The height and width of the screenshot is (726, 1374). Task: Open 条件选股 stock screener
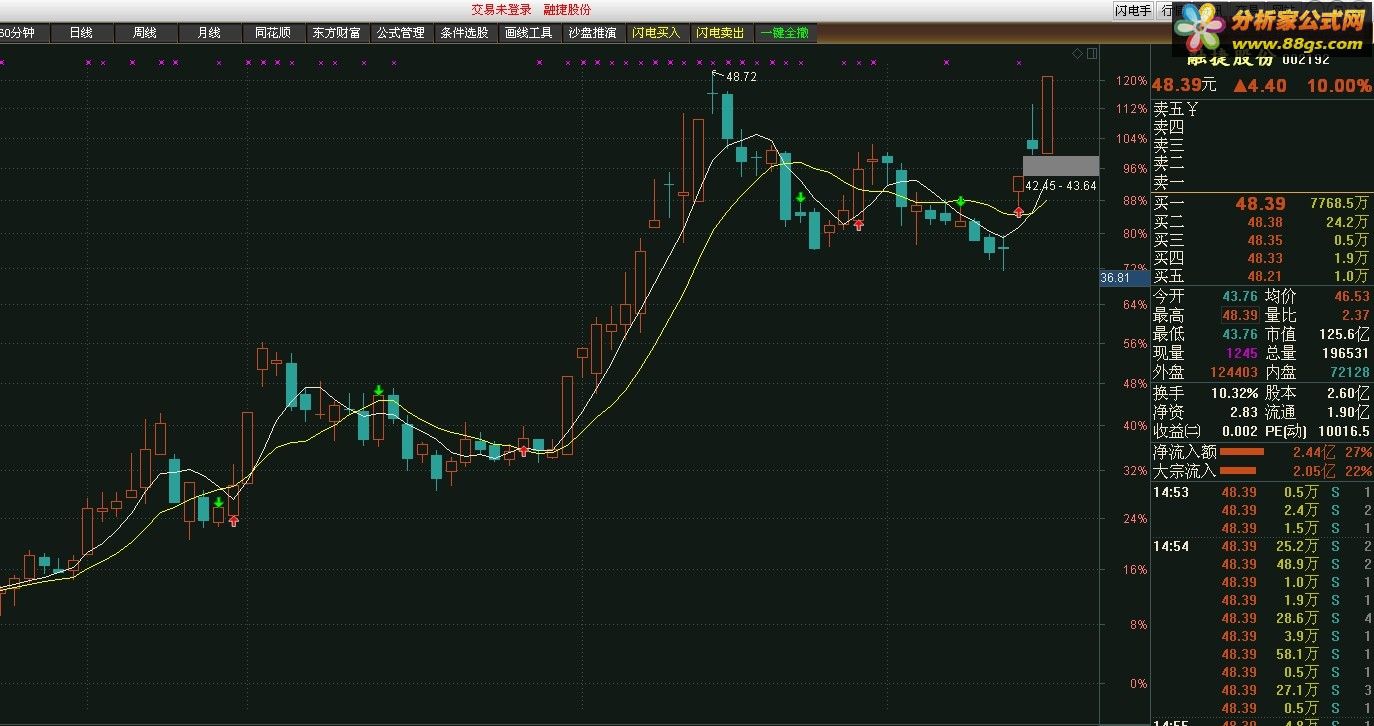click(x=464, y=33)
